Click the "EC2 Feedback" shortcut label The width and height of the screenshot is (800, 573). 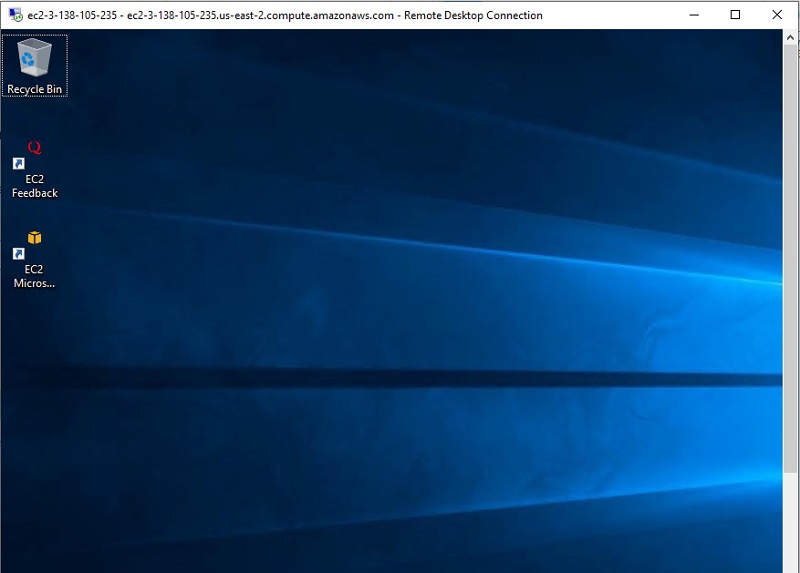[35, 186]
